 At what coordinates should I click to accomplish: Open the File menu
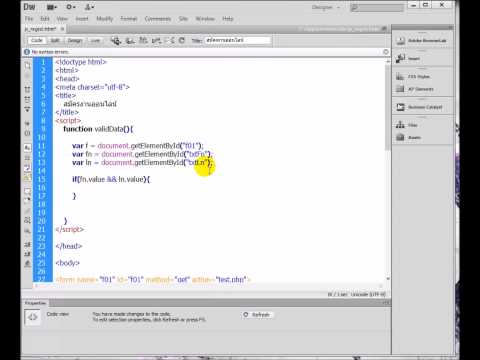(29, 19)
